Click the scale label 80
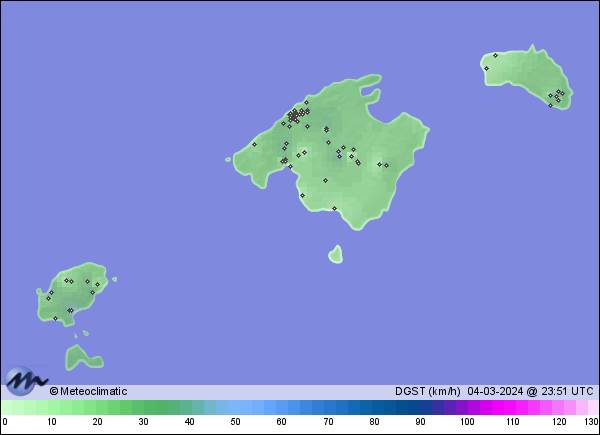Viewport: 600px width, 435px height. (x=374, y=422)
